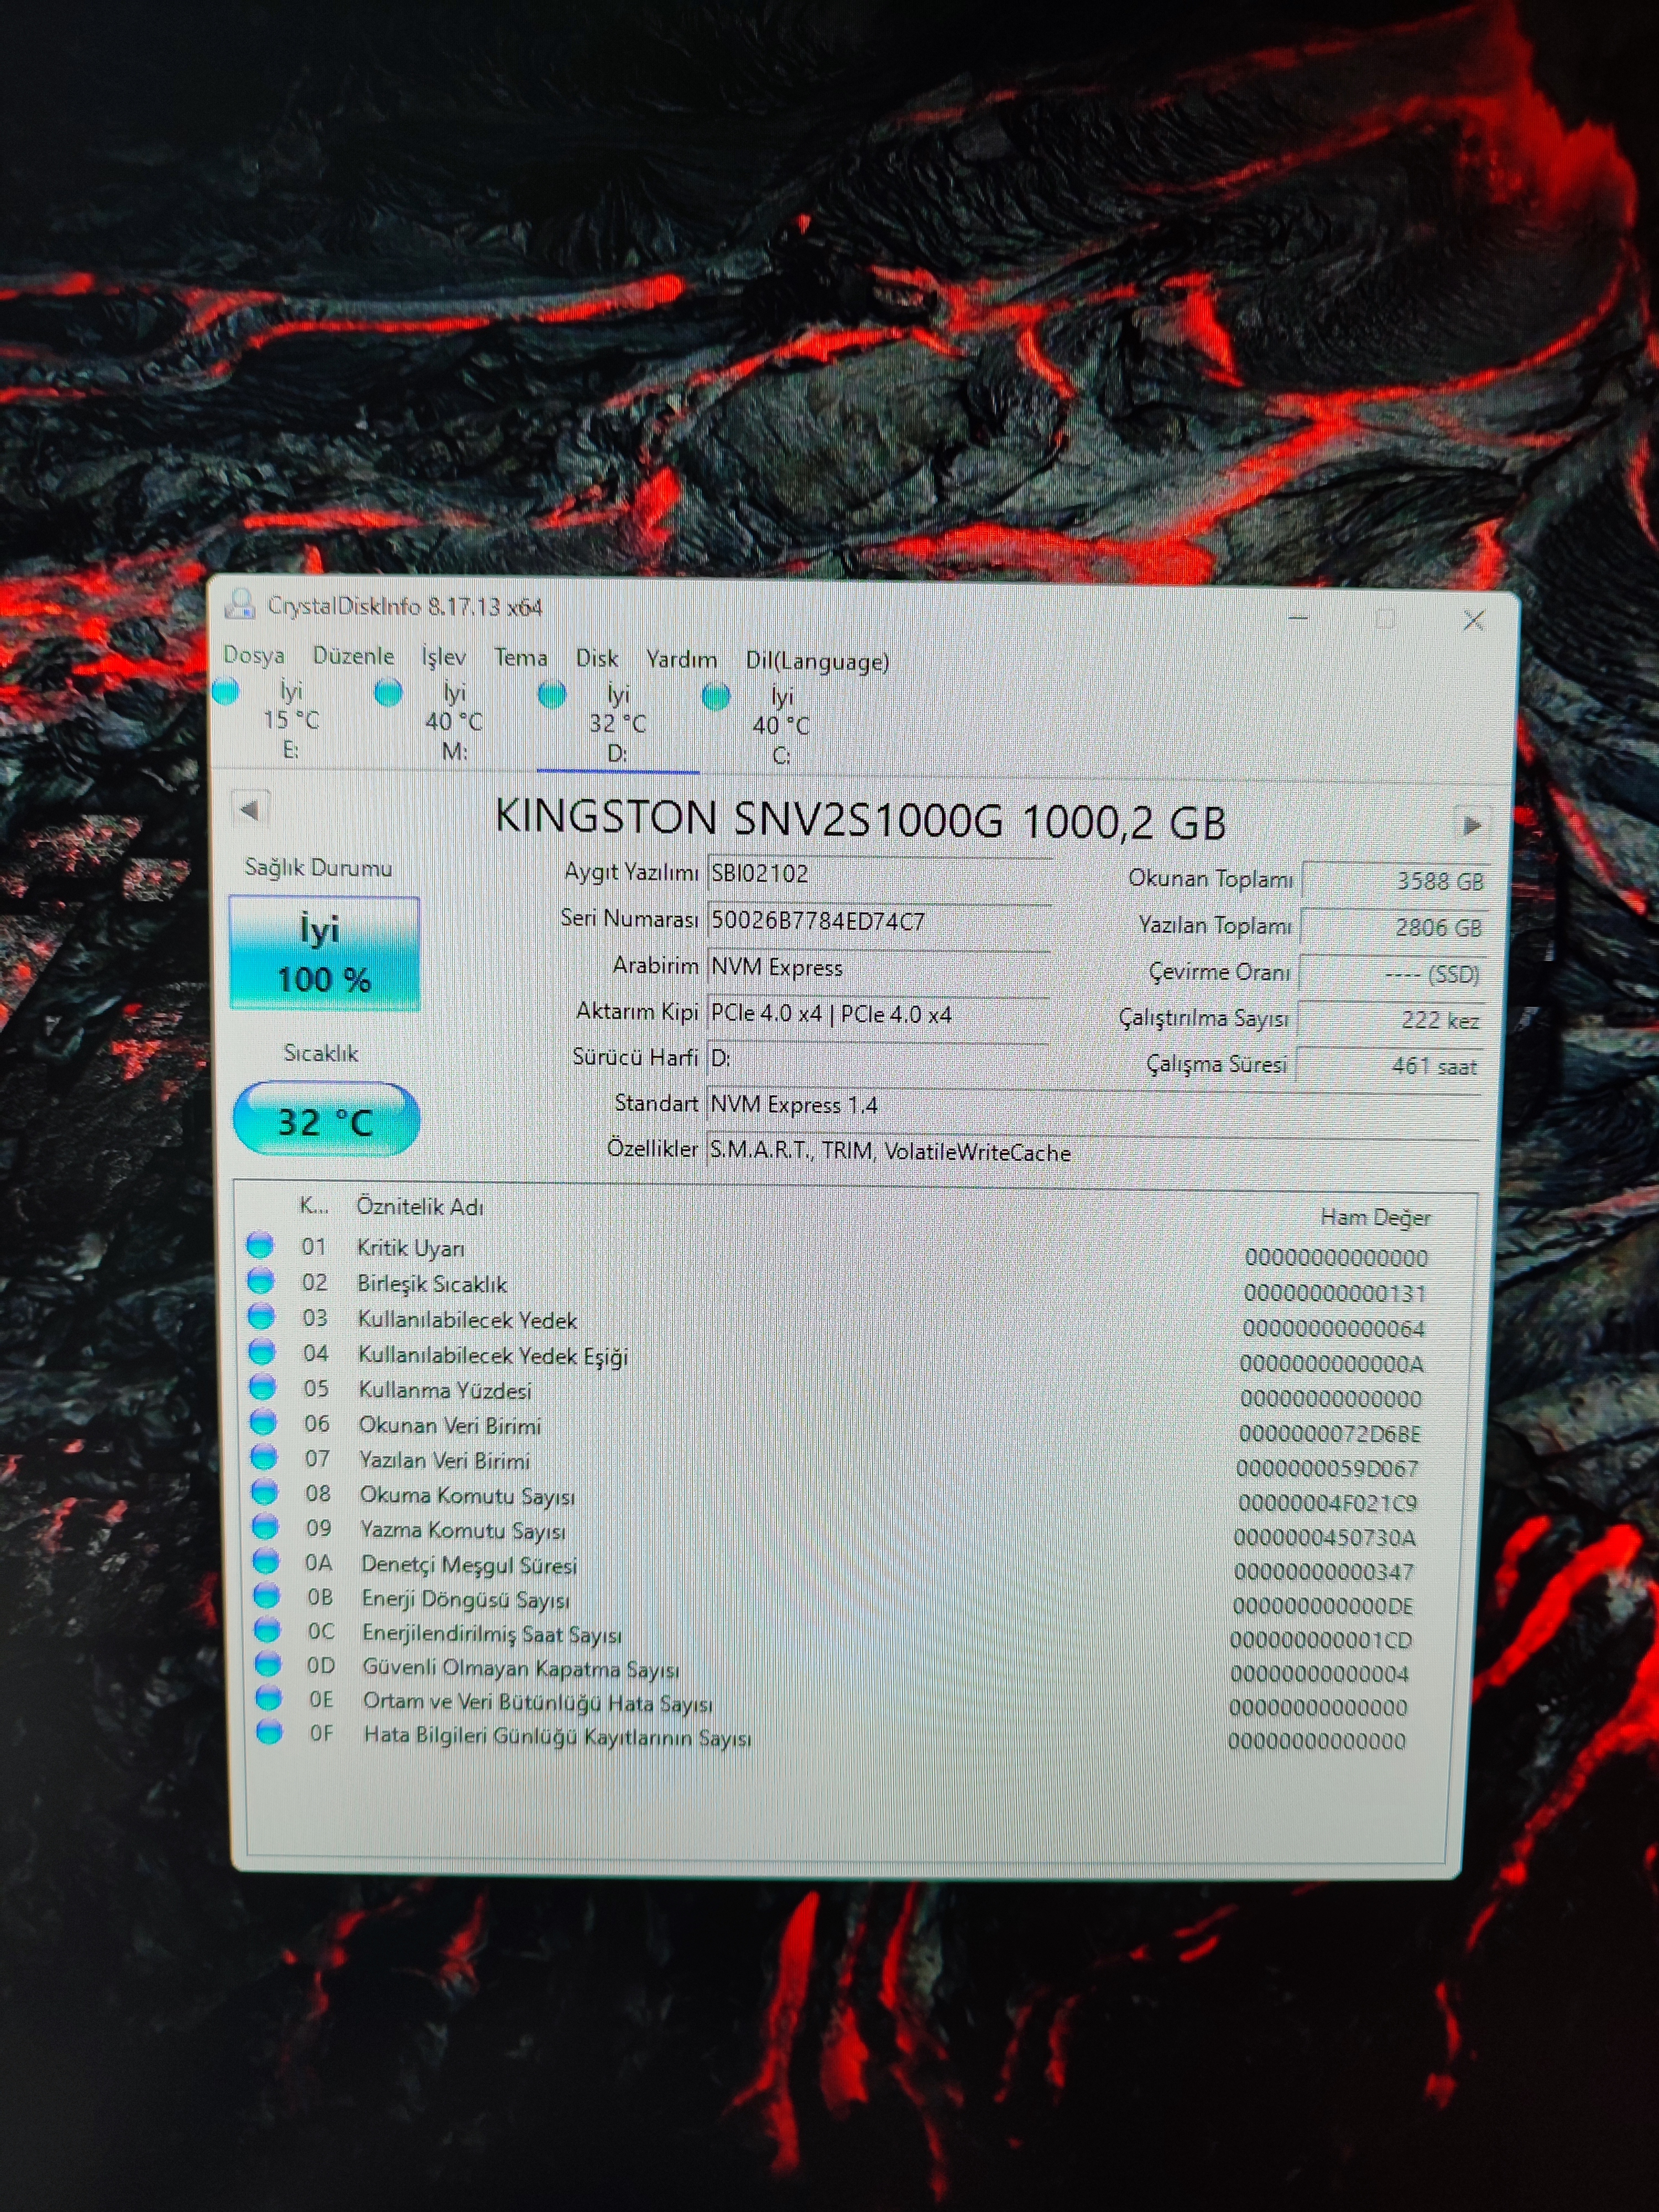This screenshot has width=1659, height=2212.
Task: Click the status orb for Hata Bilgileri Günlüğü
Action: point(269,1732)
